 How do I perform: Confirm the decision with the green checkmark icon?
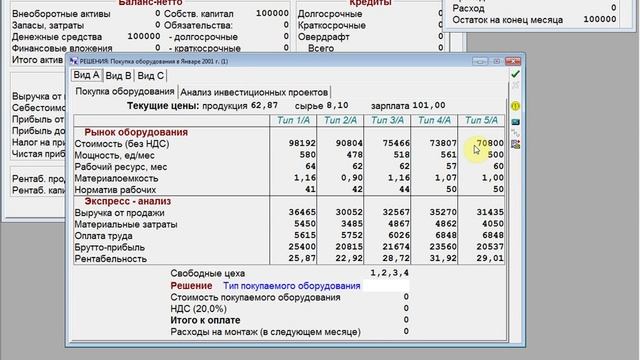click(x=516, y=74)
